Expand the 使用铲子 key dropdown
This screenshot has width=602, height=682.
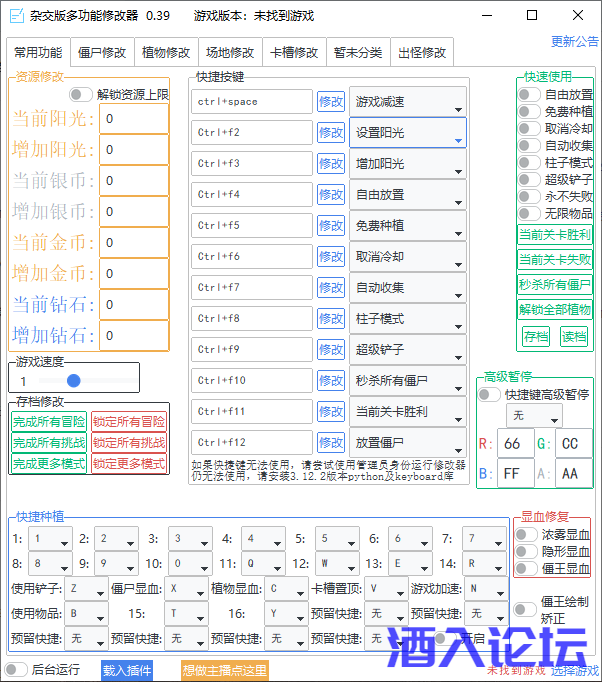(x=86, y=589)
